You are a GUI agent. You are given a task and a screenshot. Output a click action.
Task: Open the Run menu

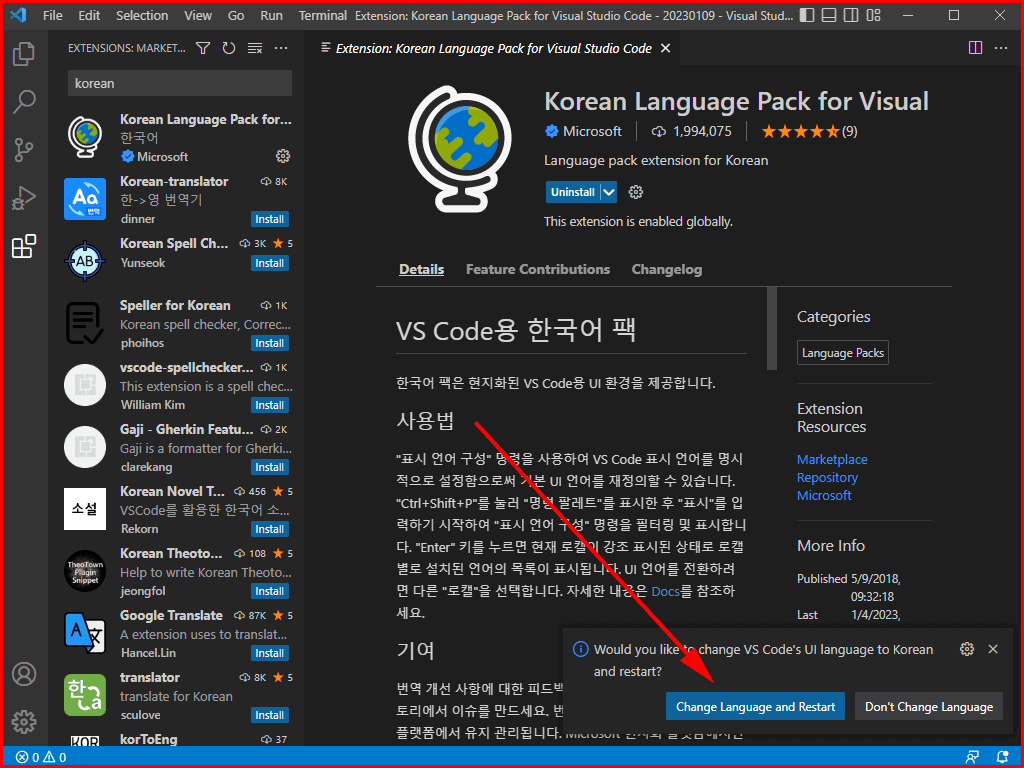click(272, 15)
